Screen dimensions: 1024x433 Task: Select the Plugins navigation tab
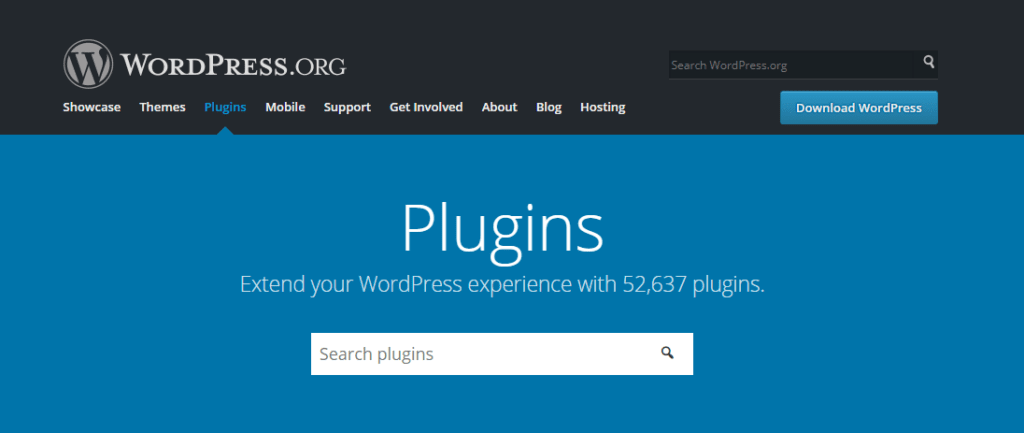tap(225, 107)
